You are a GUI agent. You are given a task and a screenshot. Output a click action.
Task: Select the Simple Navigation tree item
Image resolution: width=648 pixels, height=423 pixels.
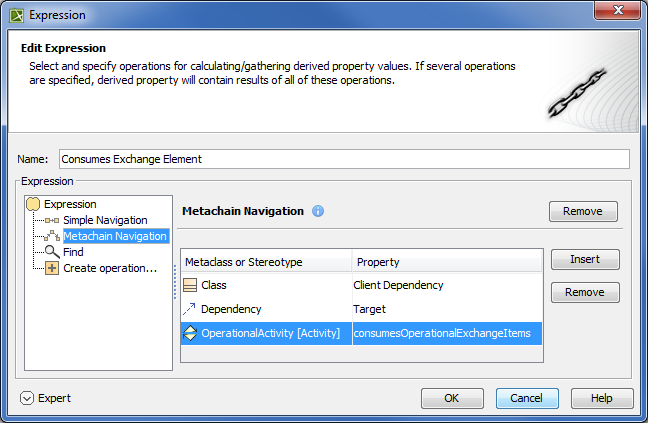105,220
